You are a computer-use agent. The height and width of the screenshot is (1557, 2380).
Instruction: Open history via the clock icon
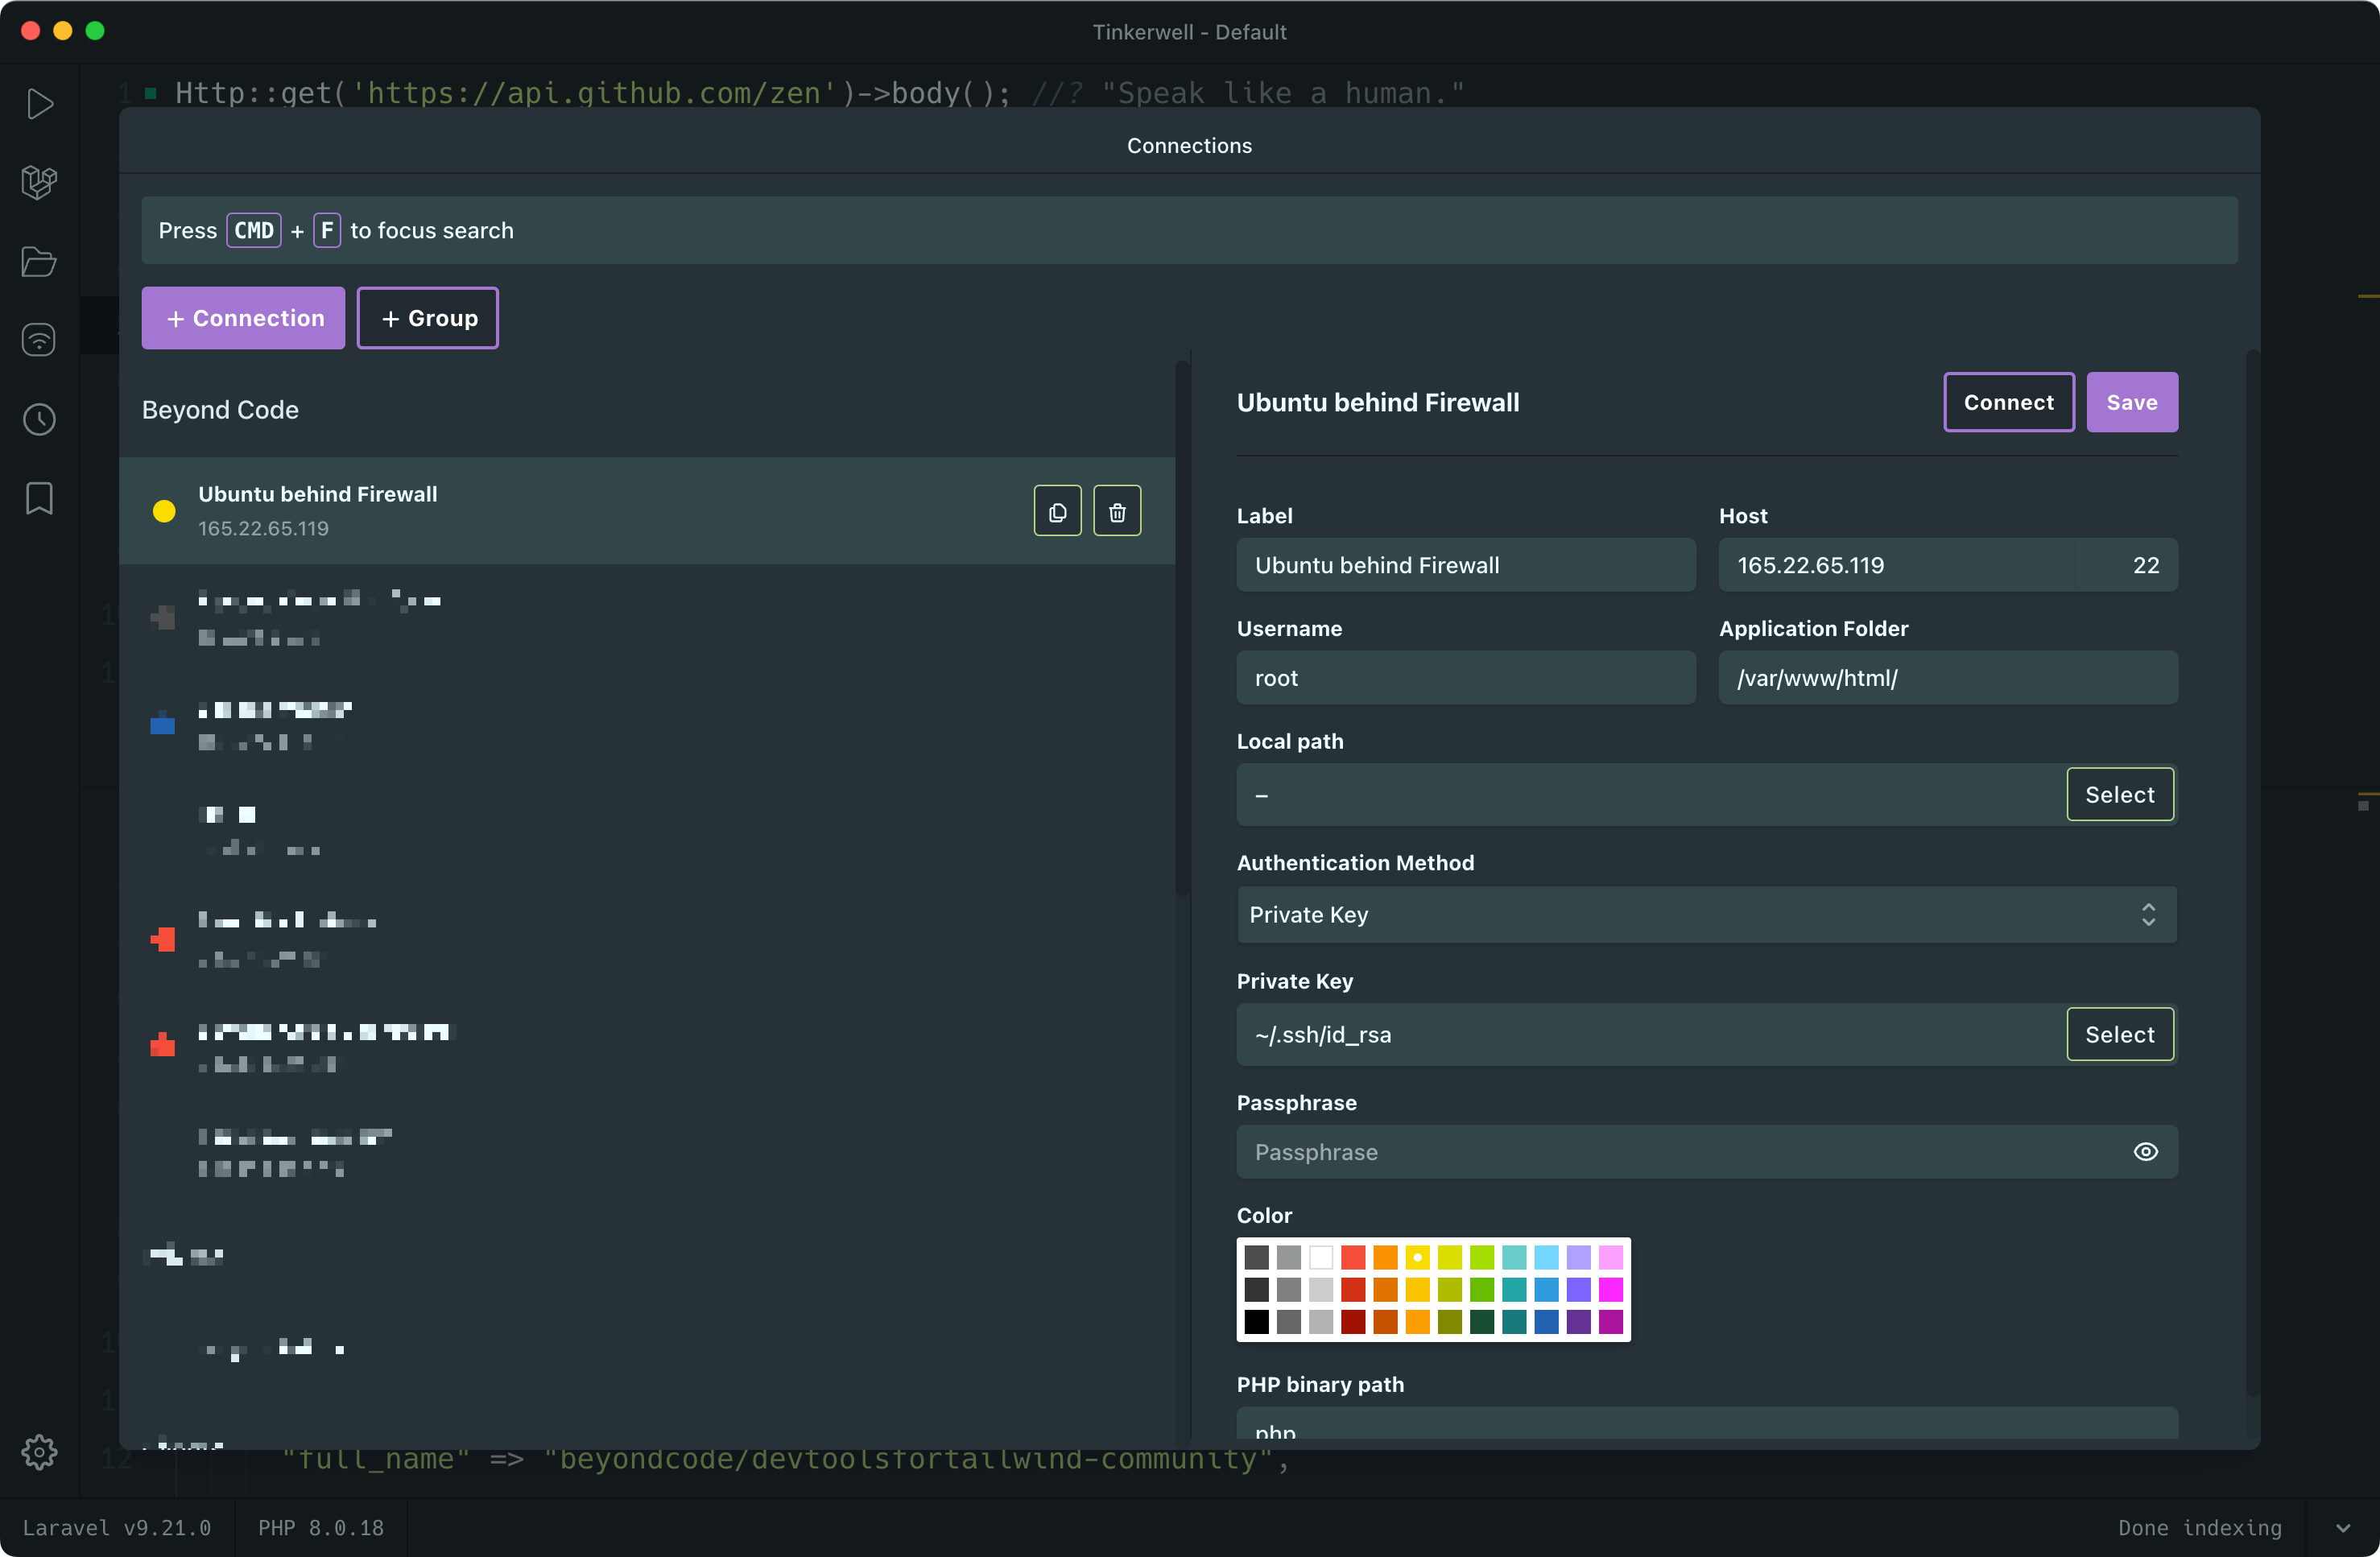coord(39,419)
